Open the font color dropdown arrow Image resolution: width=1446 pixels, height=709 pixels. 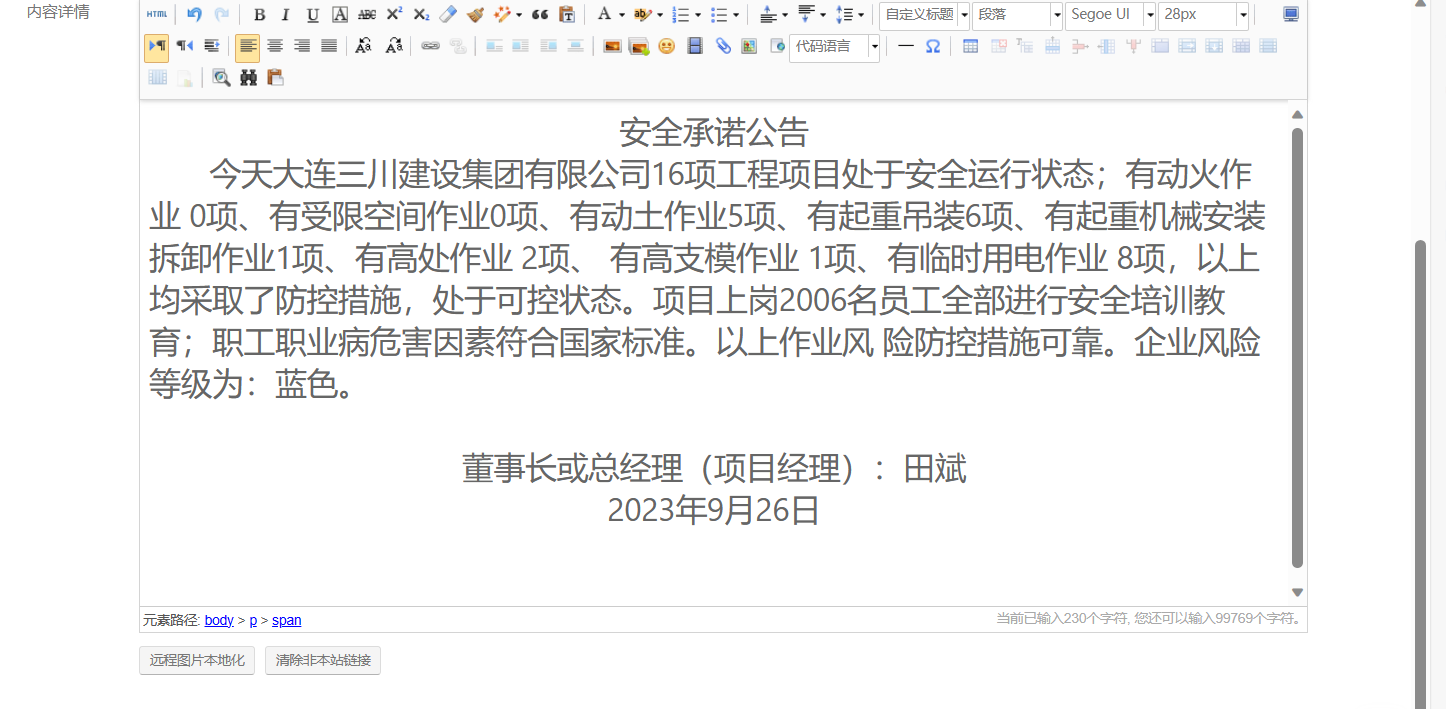pyautogui.click(x=621, y=15)
